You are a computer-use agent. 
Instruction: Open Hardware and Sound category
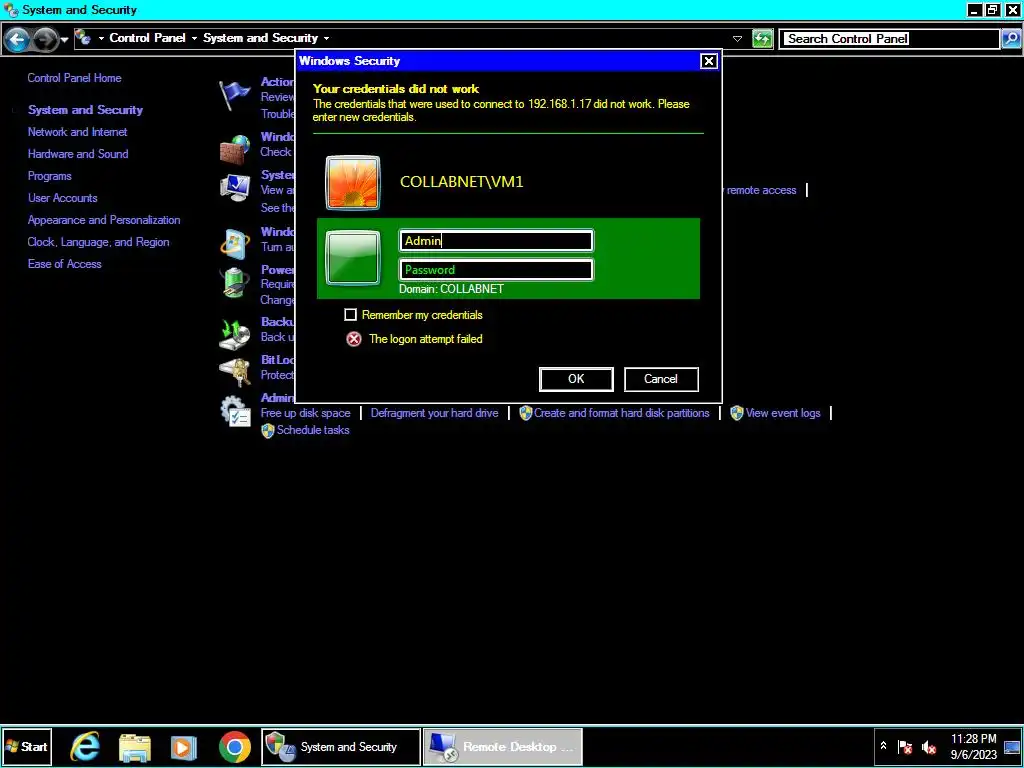tap(78, 154)
